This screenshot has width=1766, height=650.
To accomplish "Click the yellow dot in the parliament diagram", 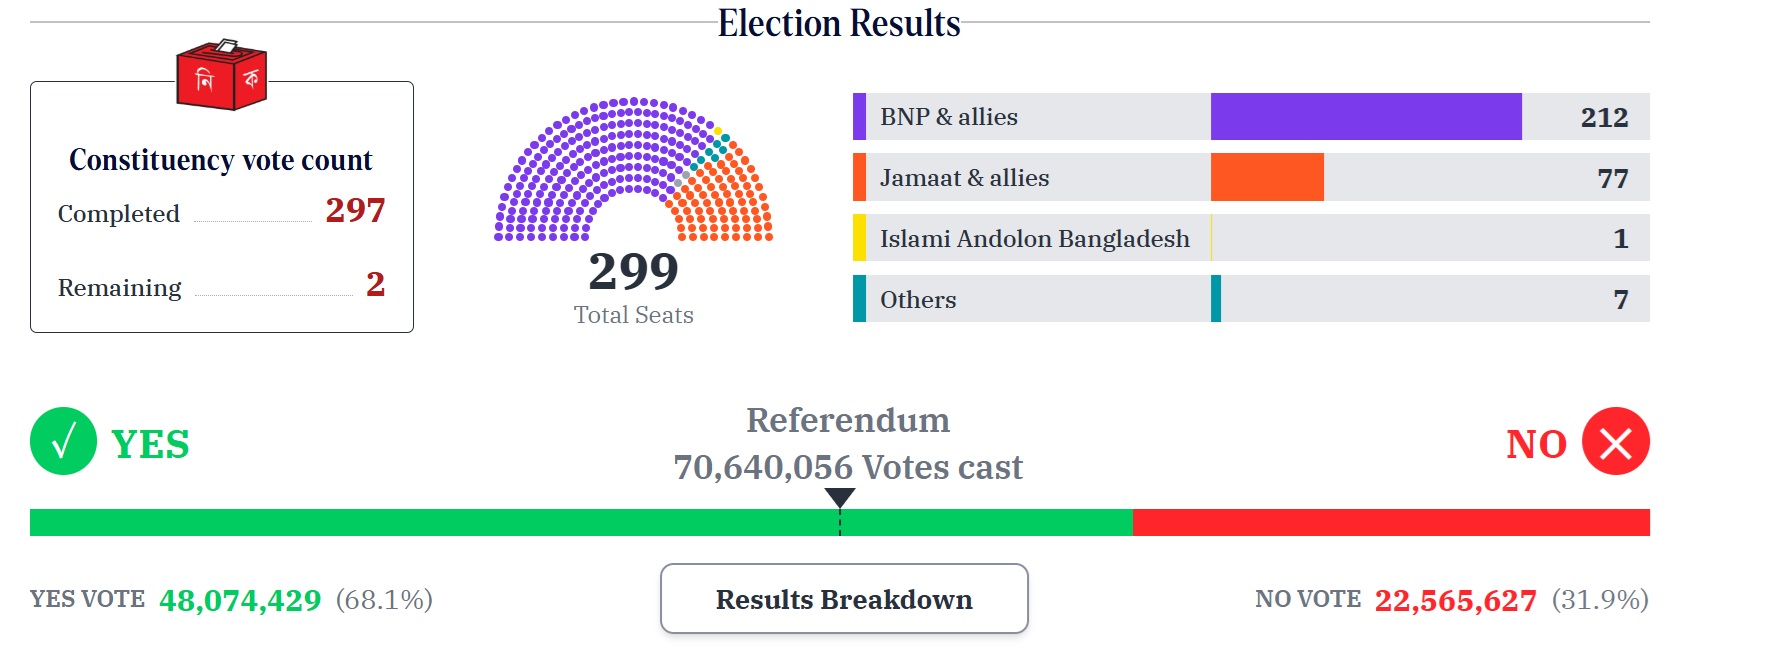I will point(716,130).
